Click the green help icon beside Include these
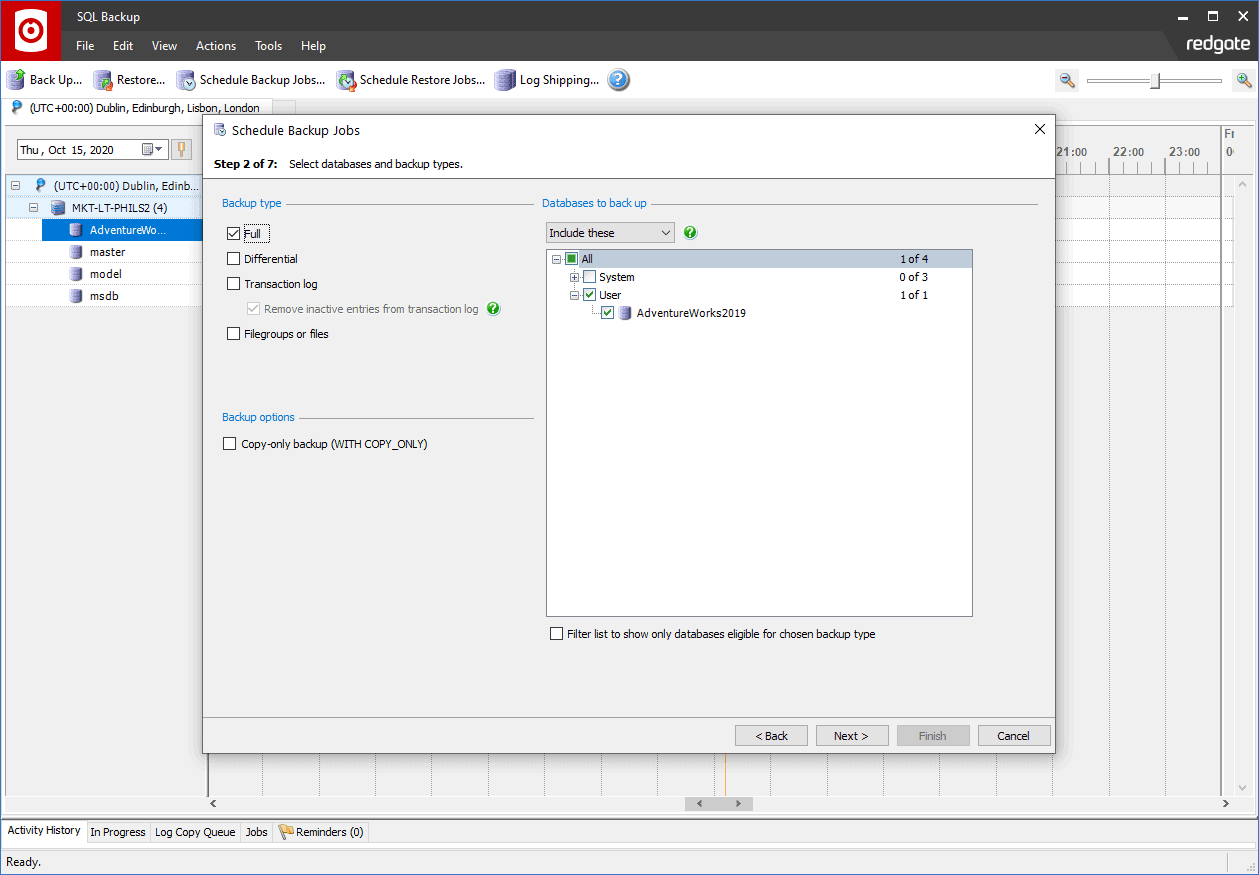Image resolution: width=1259 pixels, height=875 pixels. pyautogui.click(x=690, y=232)
